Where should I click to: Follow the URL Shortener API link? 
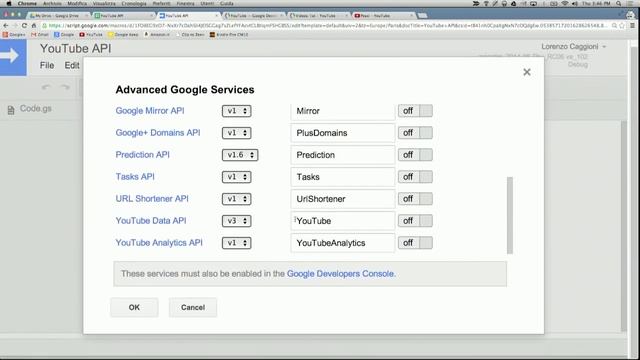[152, 199]
